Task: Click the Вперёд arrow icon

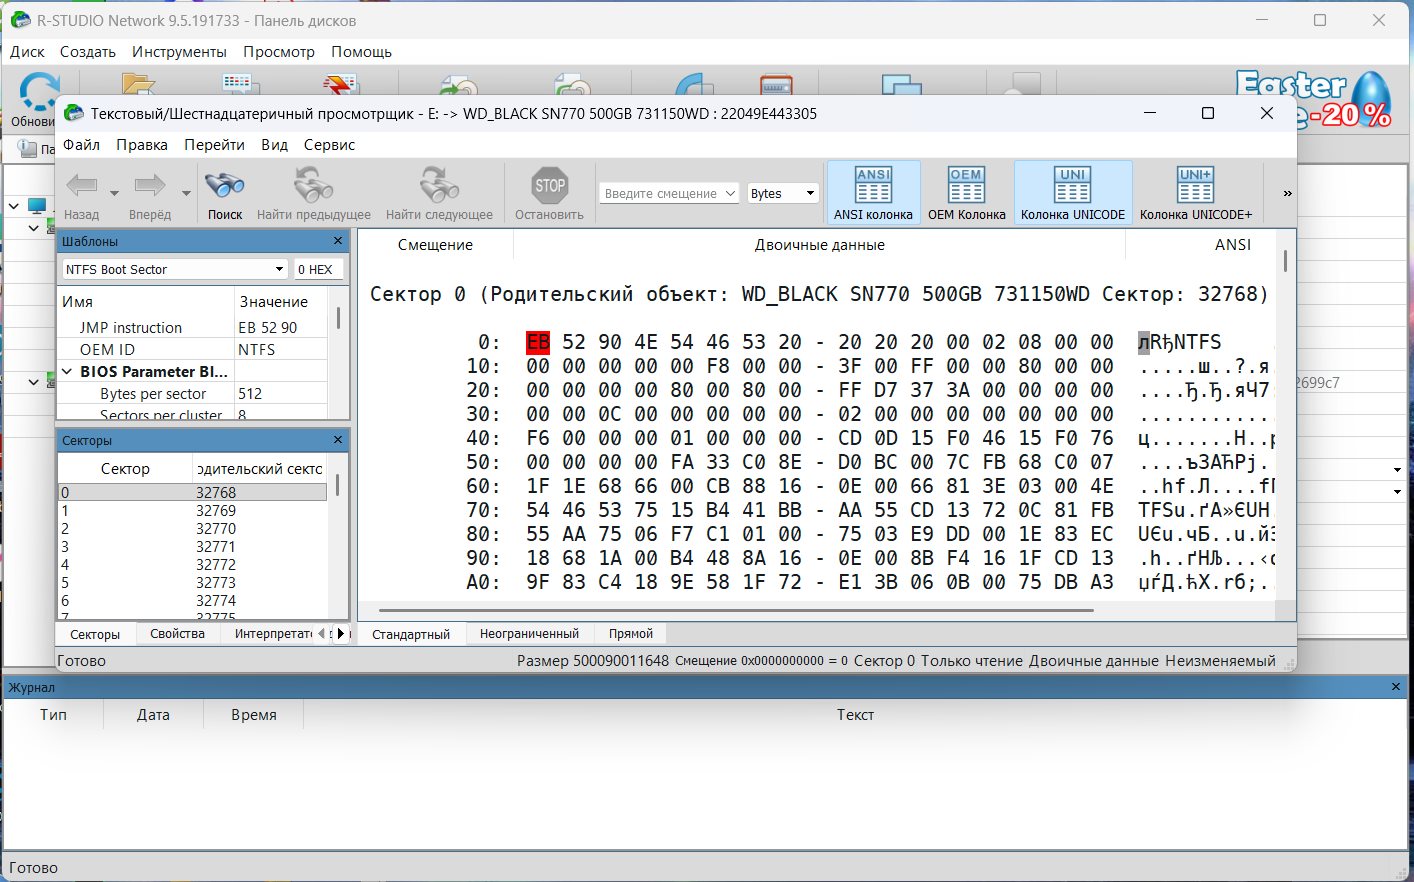Action: click(149, 186)
